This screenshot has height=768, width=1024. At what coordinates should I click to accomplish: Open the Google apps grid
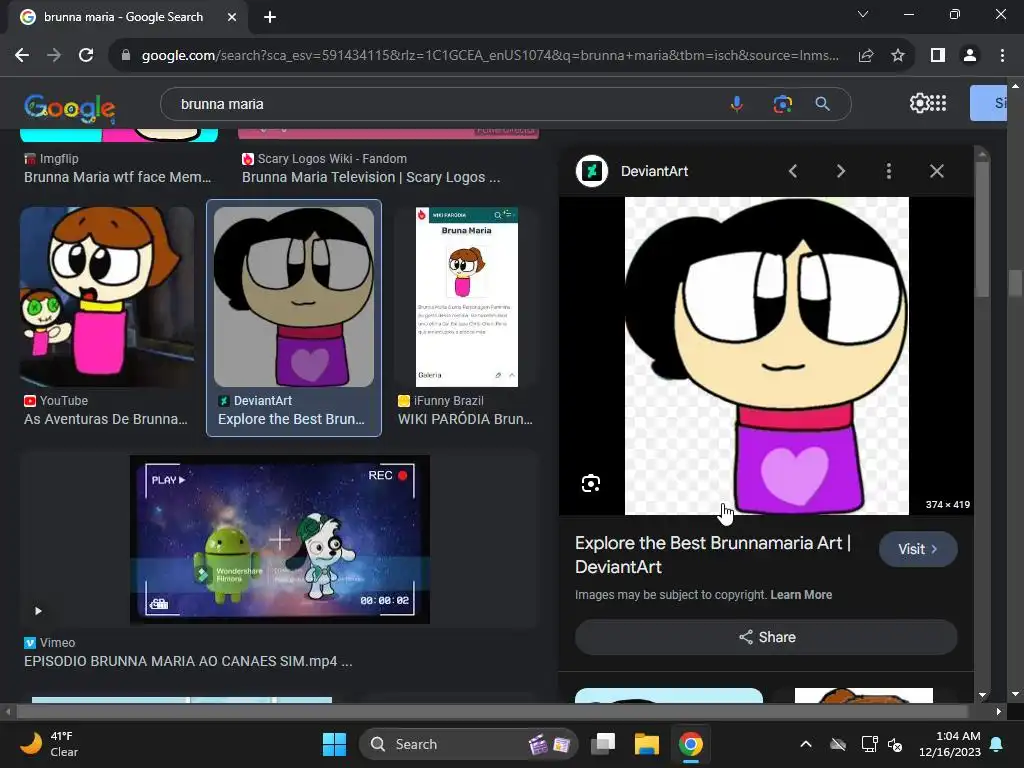(x=938, y=103)
